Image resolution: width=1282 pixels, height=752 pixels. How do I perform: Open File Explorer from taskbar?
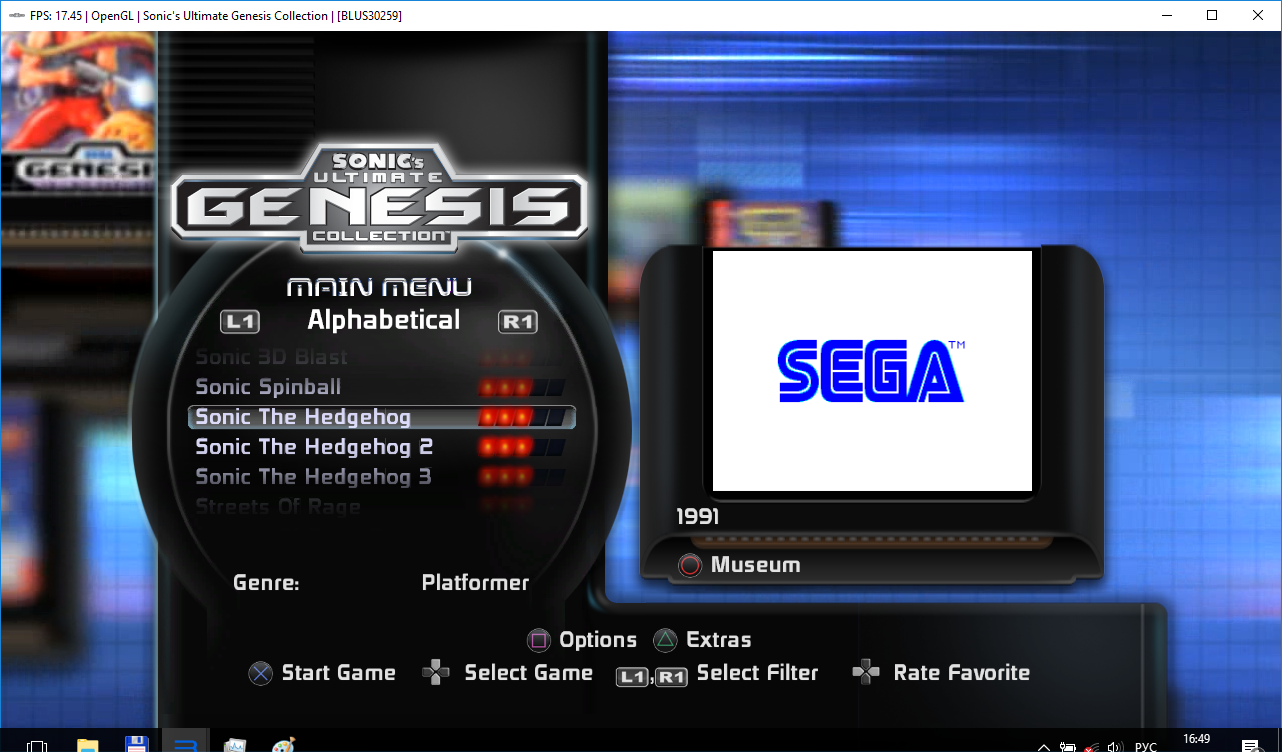(x=88, y=745)
